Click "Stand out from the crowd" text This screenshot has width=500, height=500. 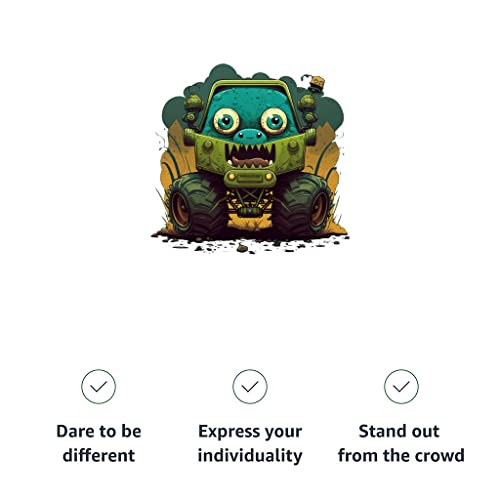click(401, 443)
